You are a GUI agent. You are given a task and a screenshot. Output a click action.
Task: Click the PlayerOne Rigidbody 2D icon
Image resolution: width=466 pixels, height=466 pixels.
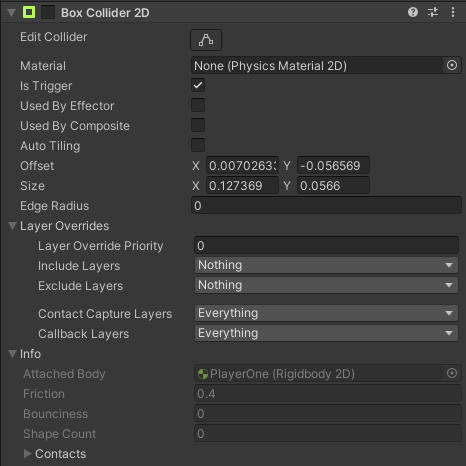tap(203, 374)
